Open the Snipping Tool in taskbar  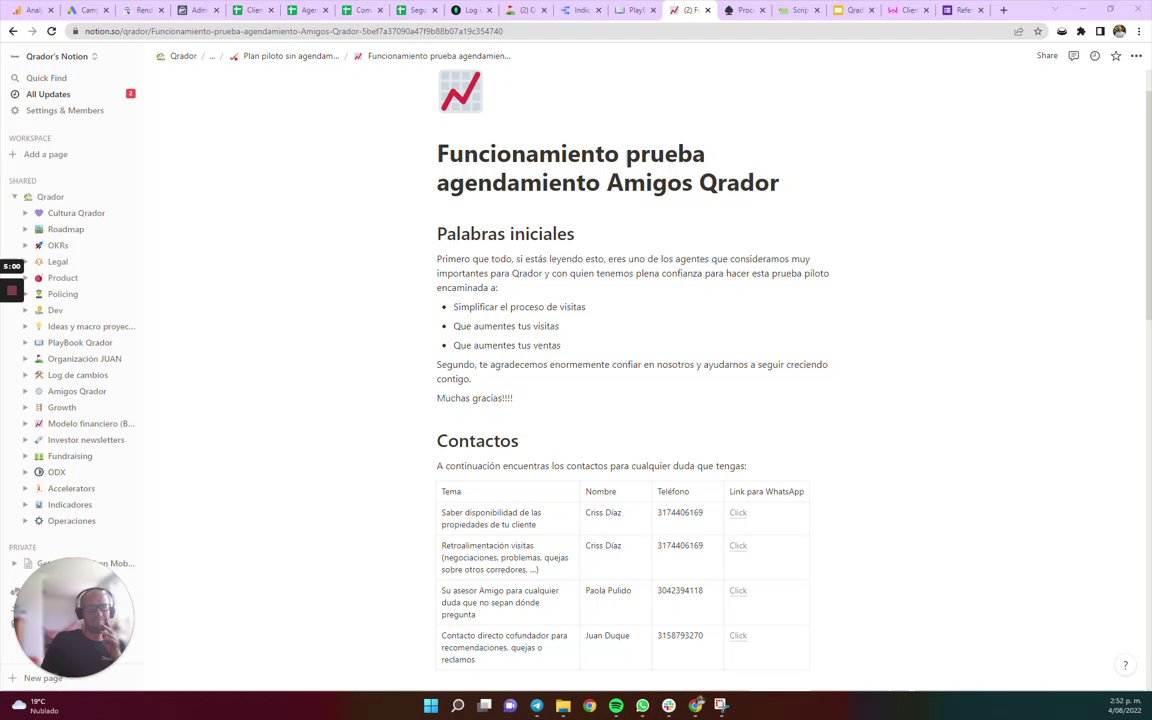(x=721, y=706)
